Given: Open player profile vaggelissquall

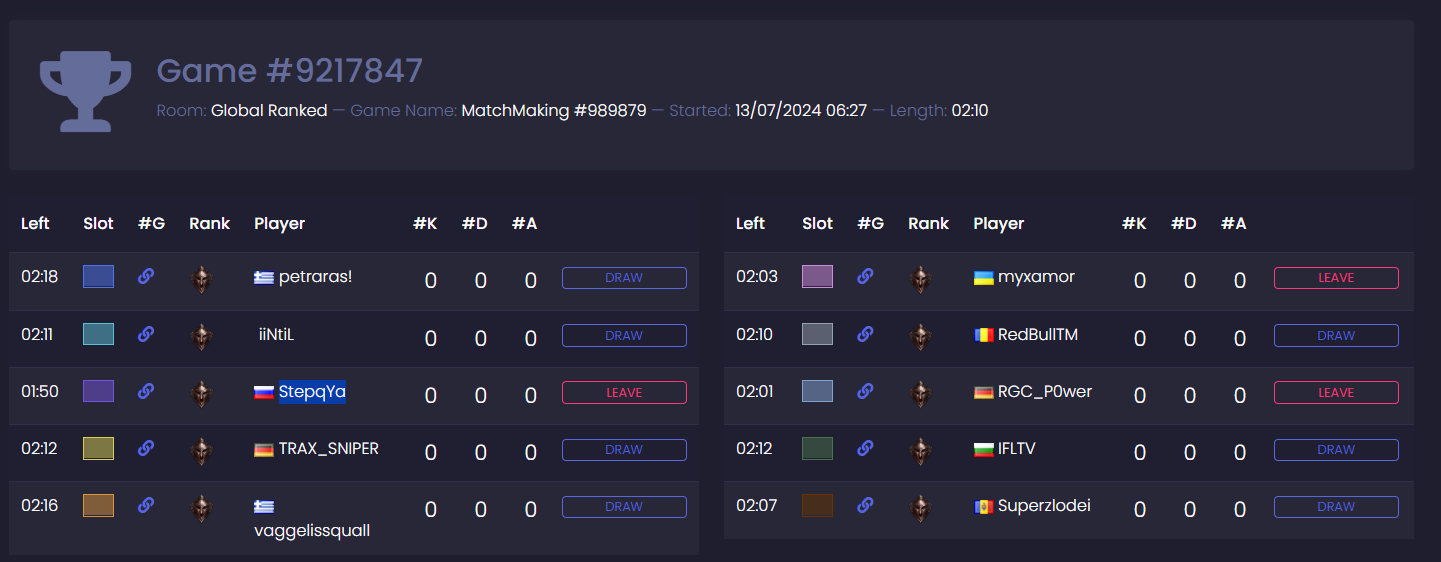Looking at the screenshot, I should point(312,531).
